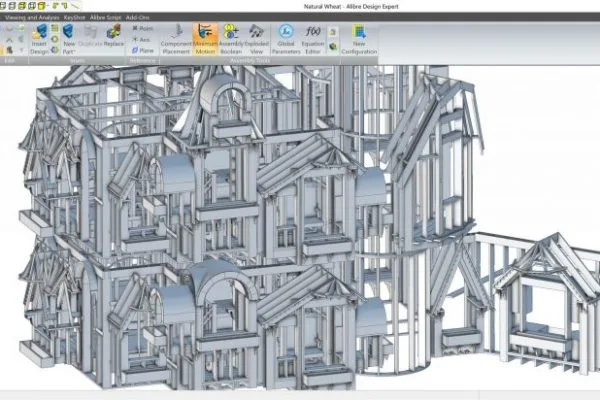Screen dimensions: 600x400
Task: Insert a reference Axis
Action: 141,39
